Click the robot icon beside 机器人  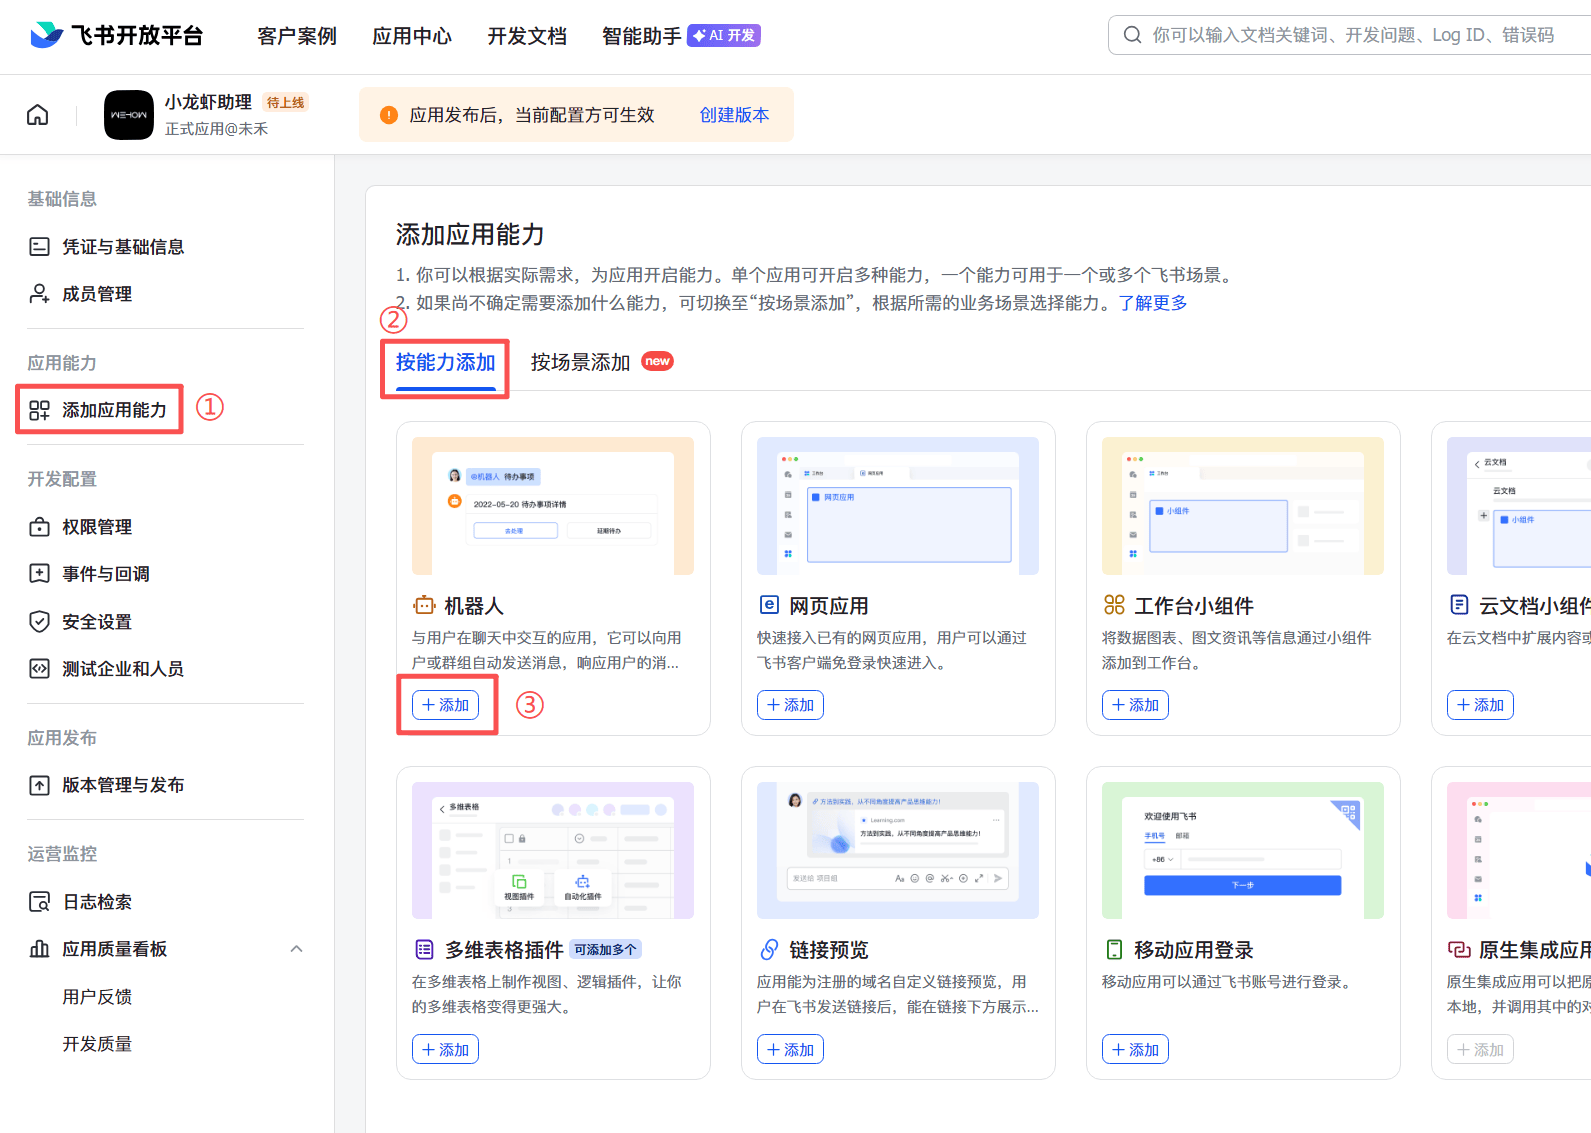424,605
